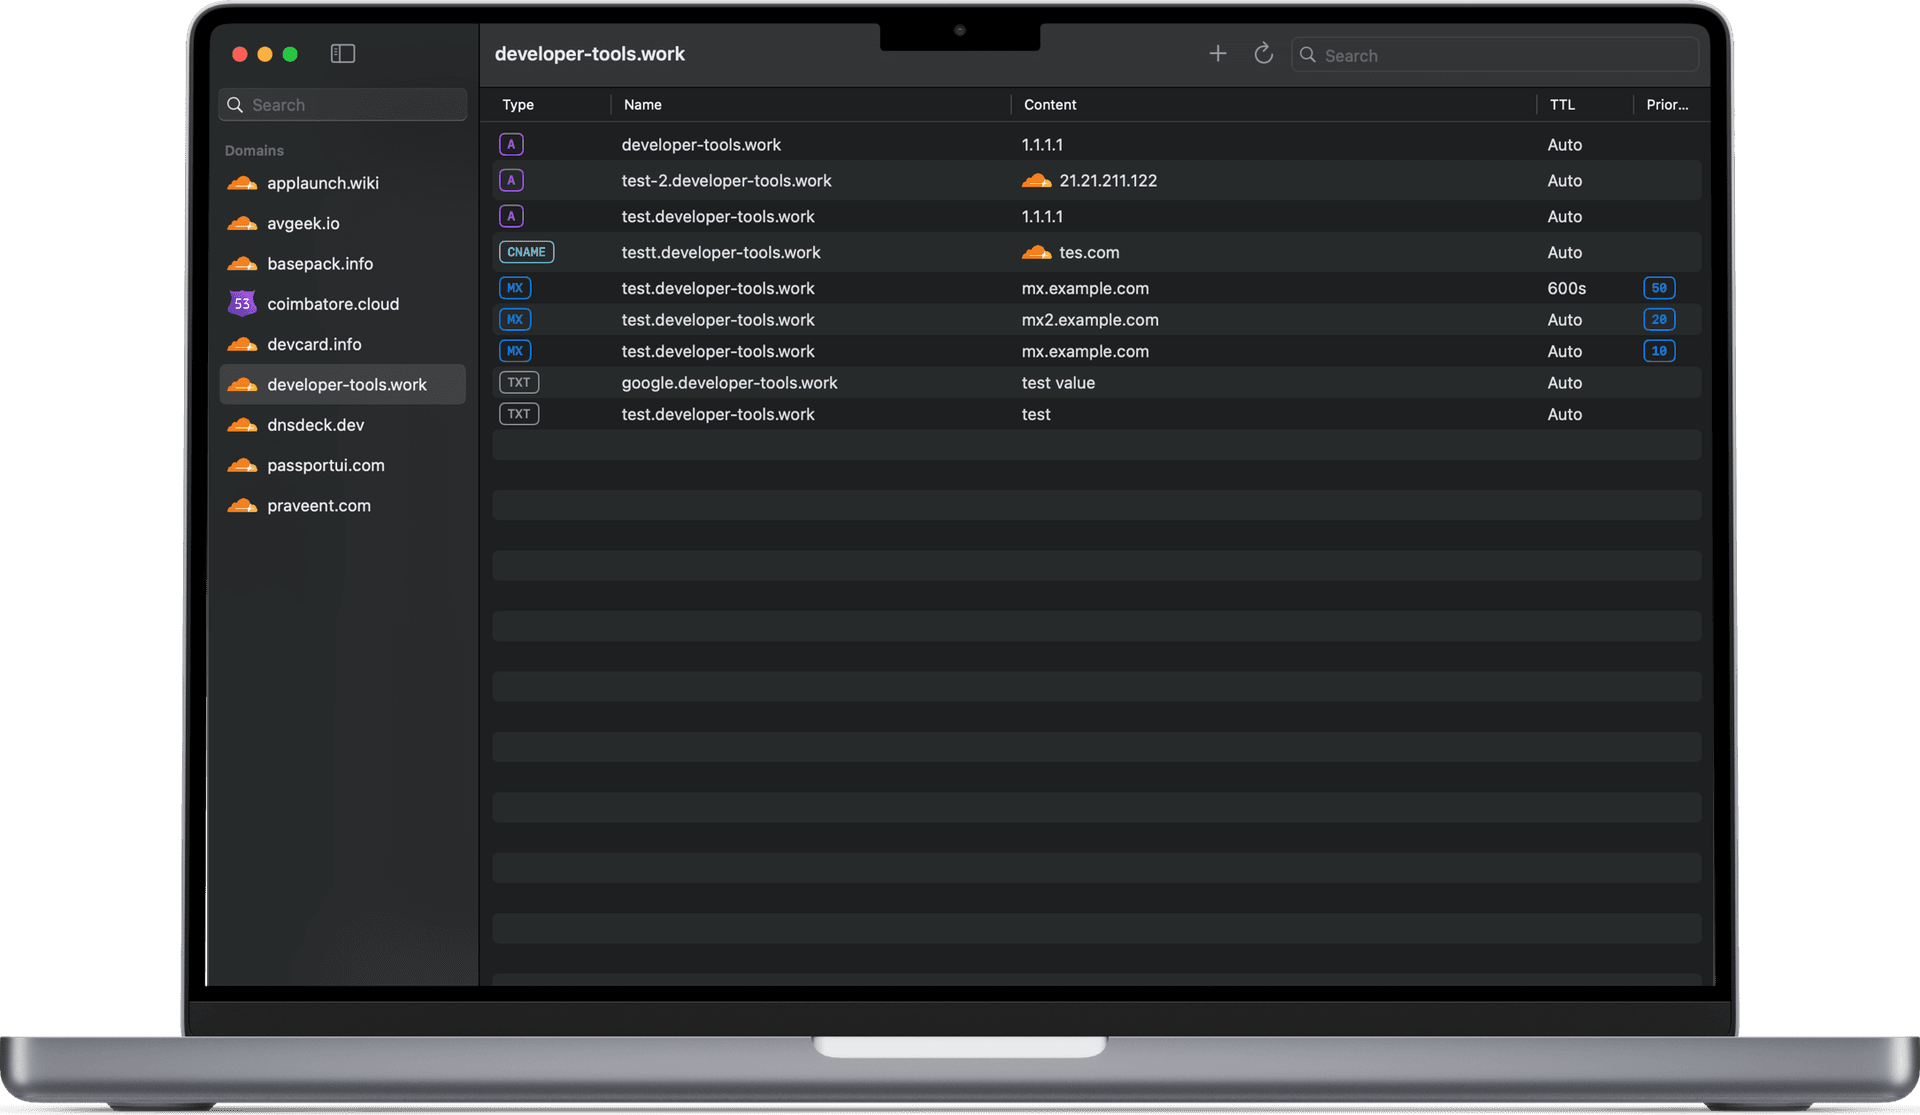Click the priority 50 badge
The height and width of the screenshot is (1115, 1920).
[1658, 288]
